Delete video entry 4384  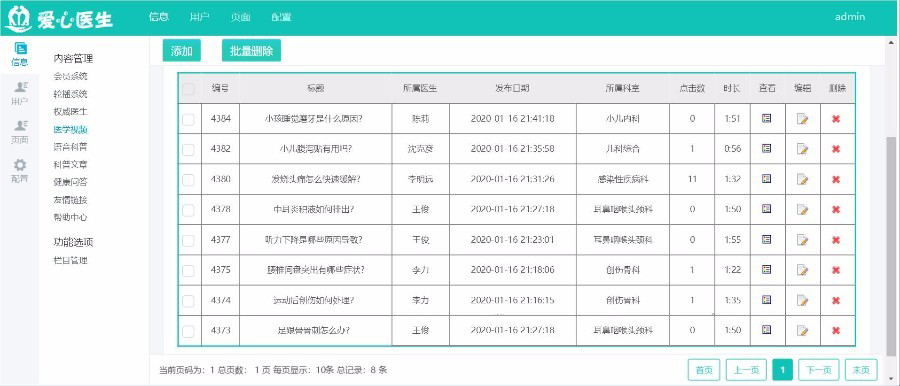(836, 119)
